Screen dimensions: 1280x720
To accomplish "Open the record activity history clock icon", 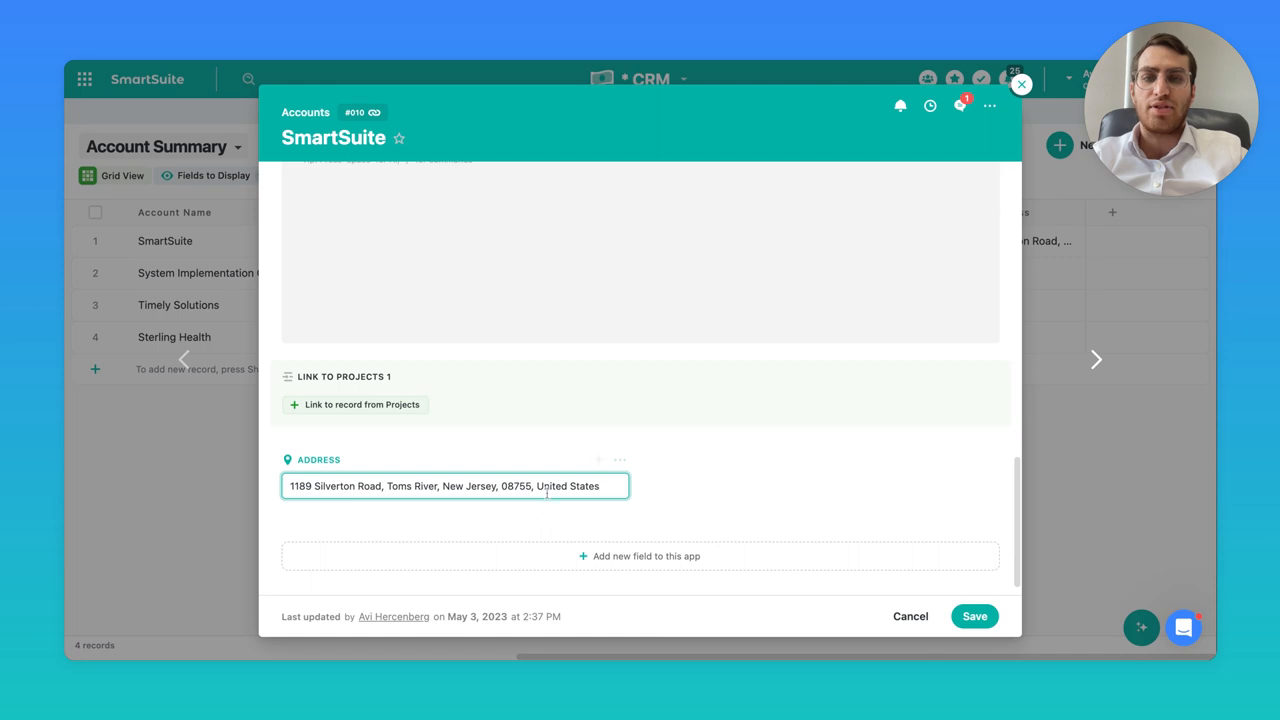I will pyautogui.click(x=930, y=106).
